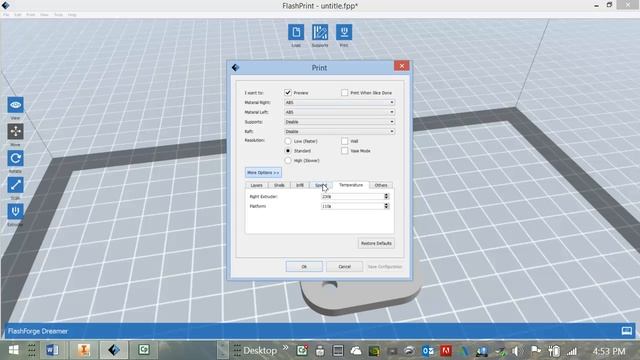
Task: Collapse the More Options section
Action: tap(263, 173)
